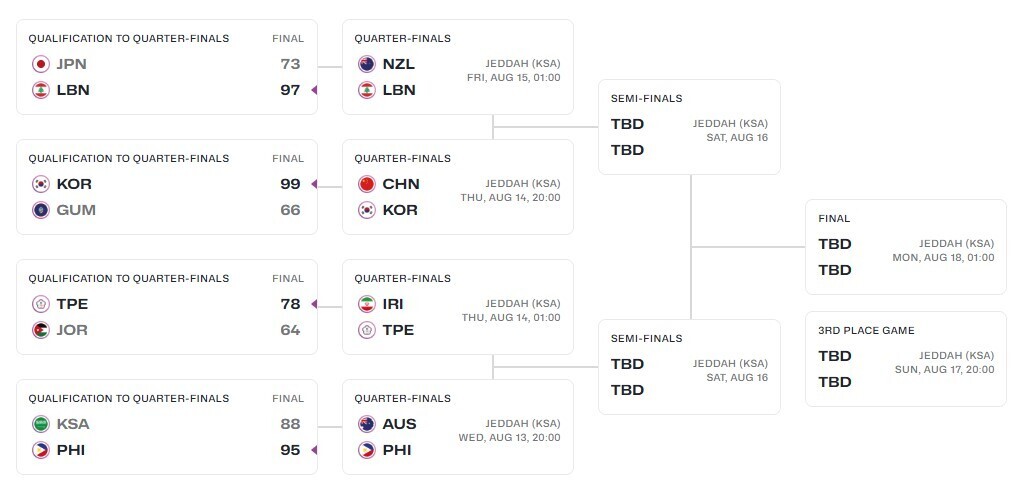This screenshot has width=1024, height=503.
Task: Click the winner arrow beside KOR score 99
Action: click(x=314, y=184)
